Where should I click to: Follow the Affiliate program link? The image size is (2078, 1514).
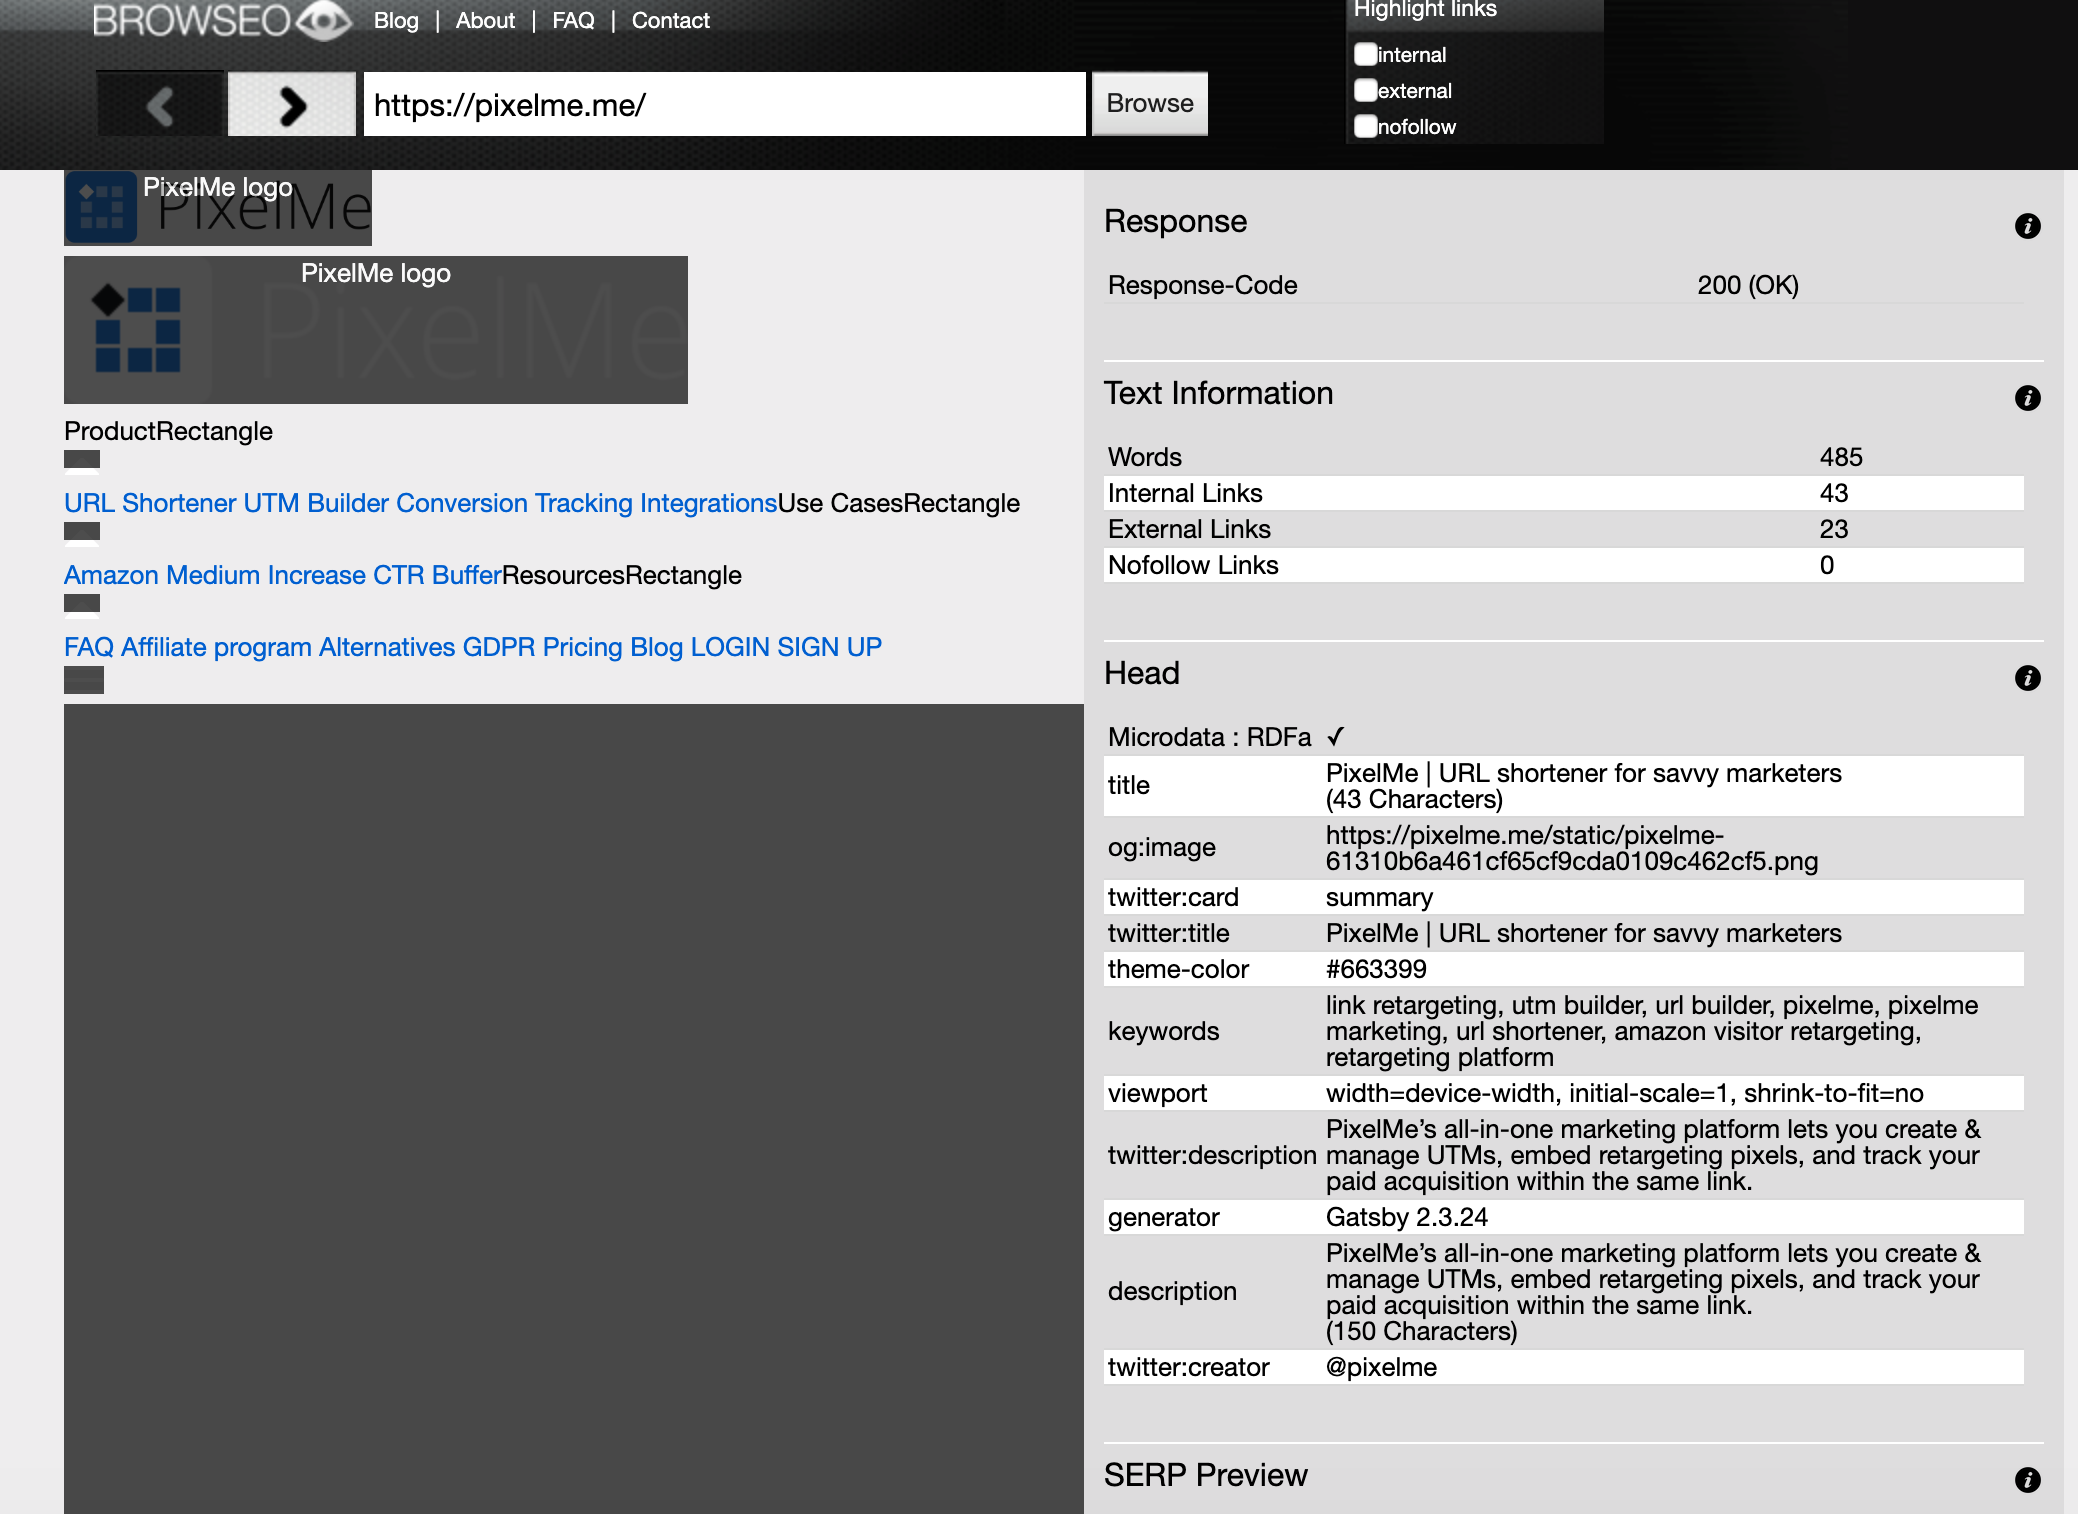(216, 647)
